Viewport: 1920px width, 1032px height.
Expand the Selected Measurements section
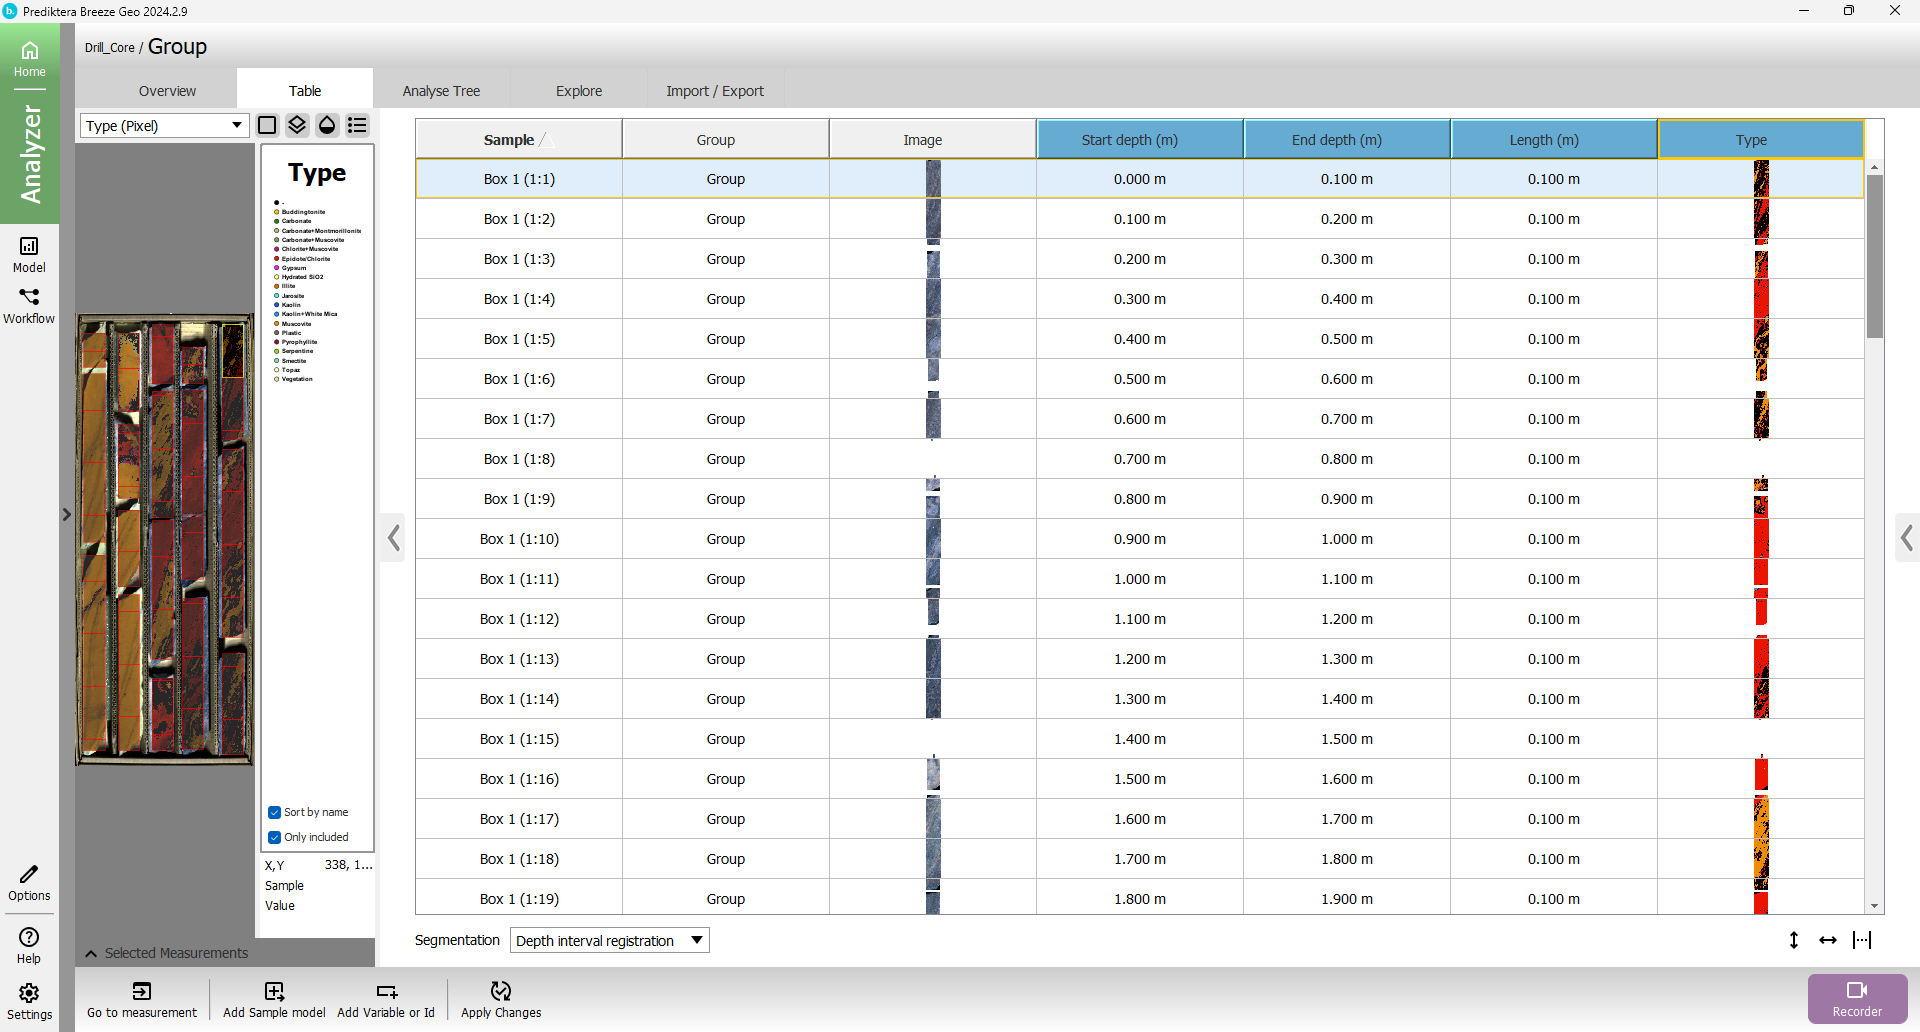tap(91, 953)
